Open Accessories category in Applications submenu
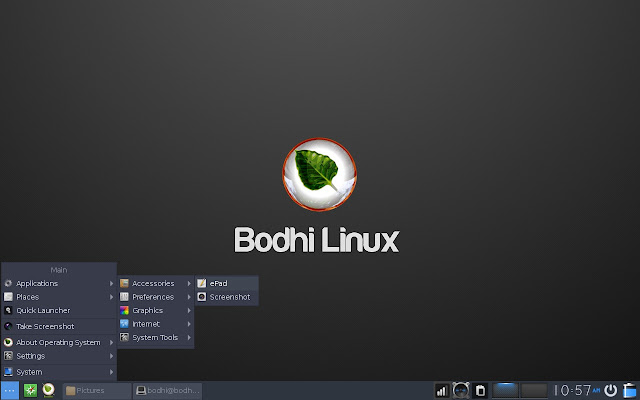The width and height of the screenshot is (640, 400). (x=156, y=283)
